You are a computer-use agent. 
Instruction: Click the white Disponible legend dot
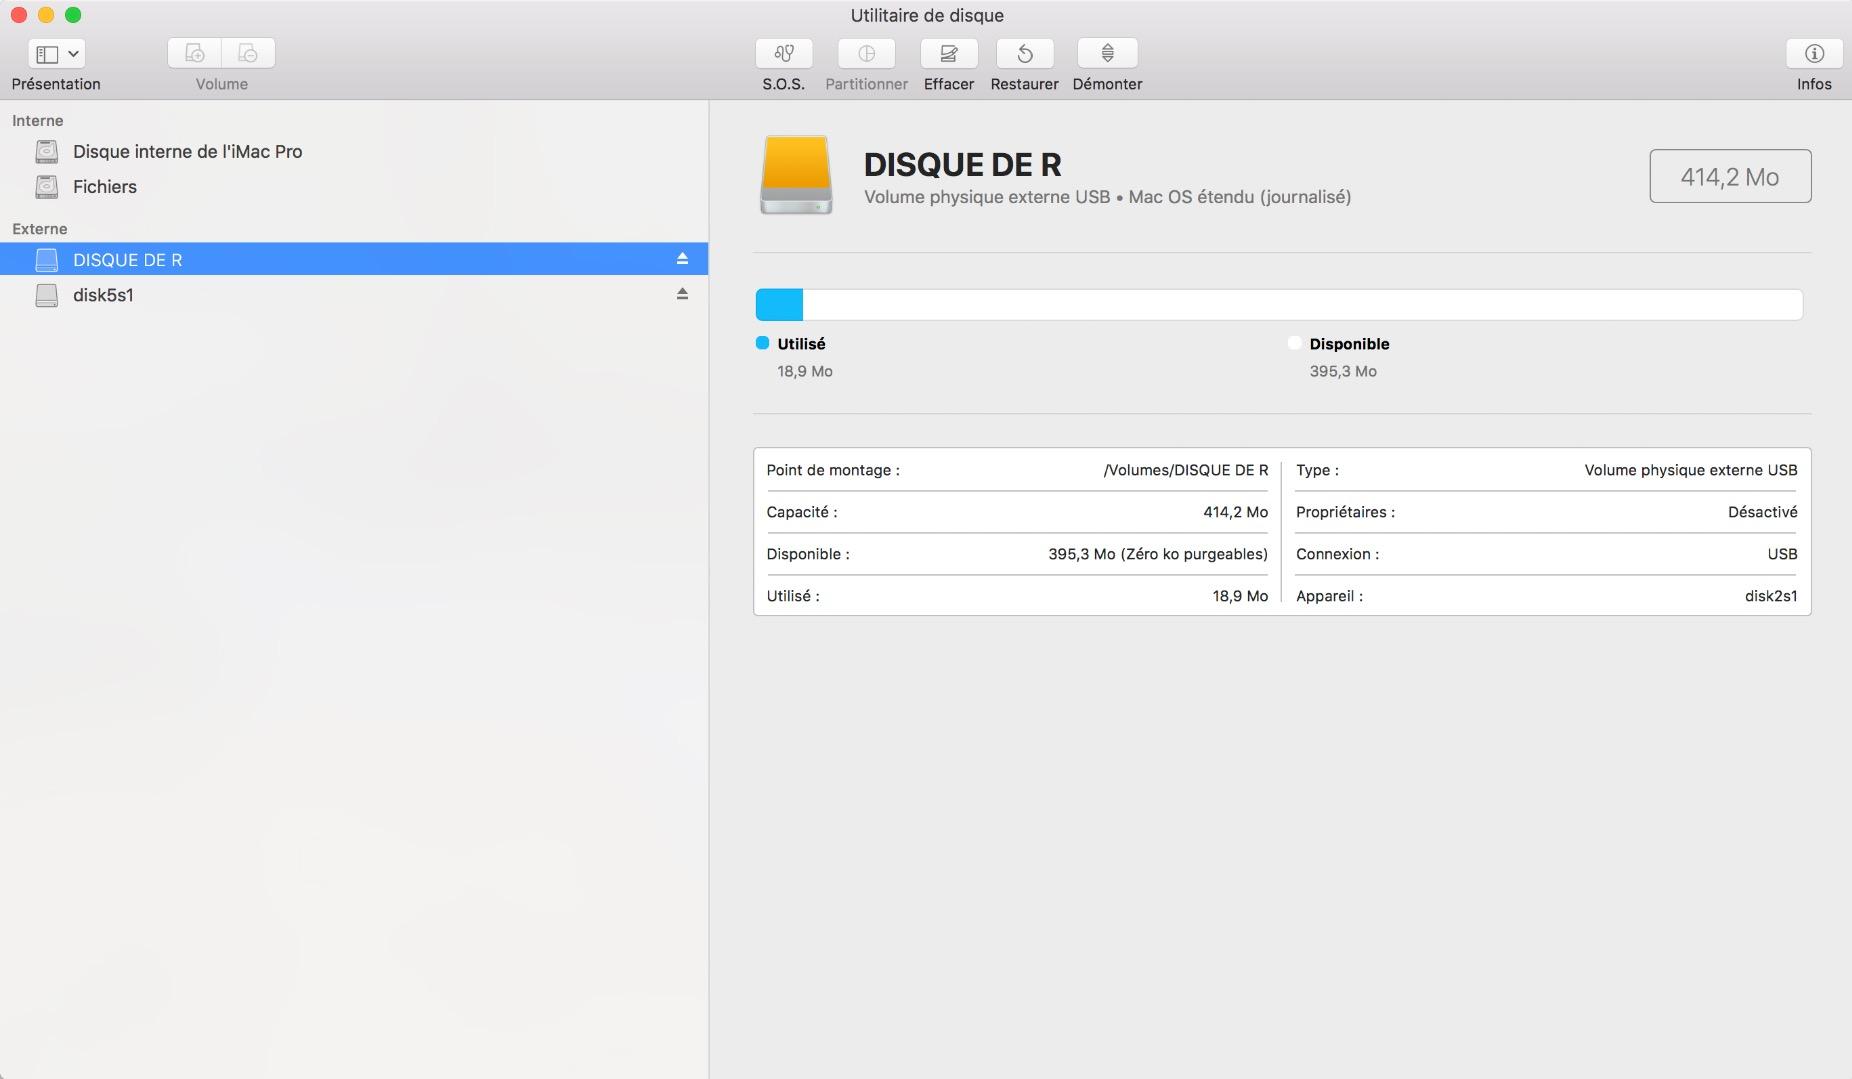[1295, 343]
